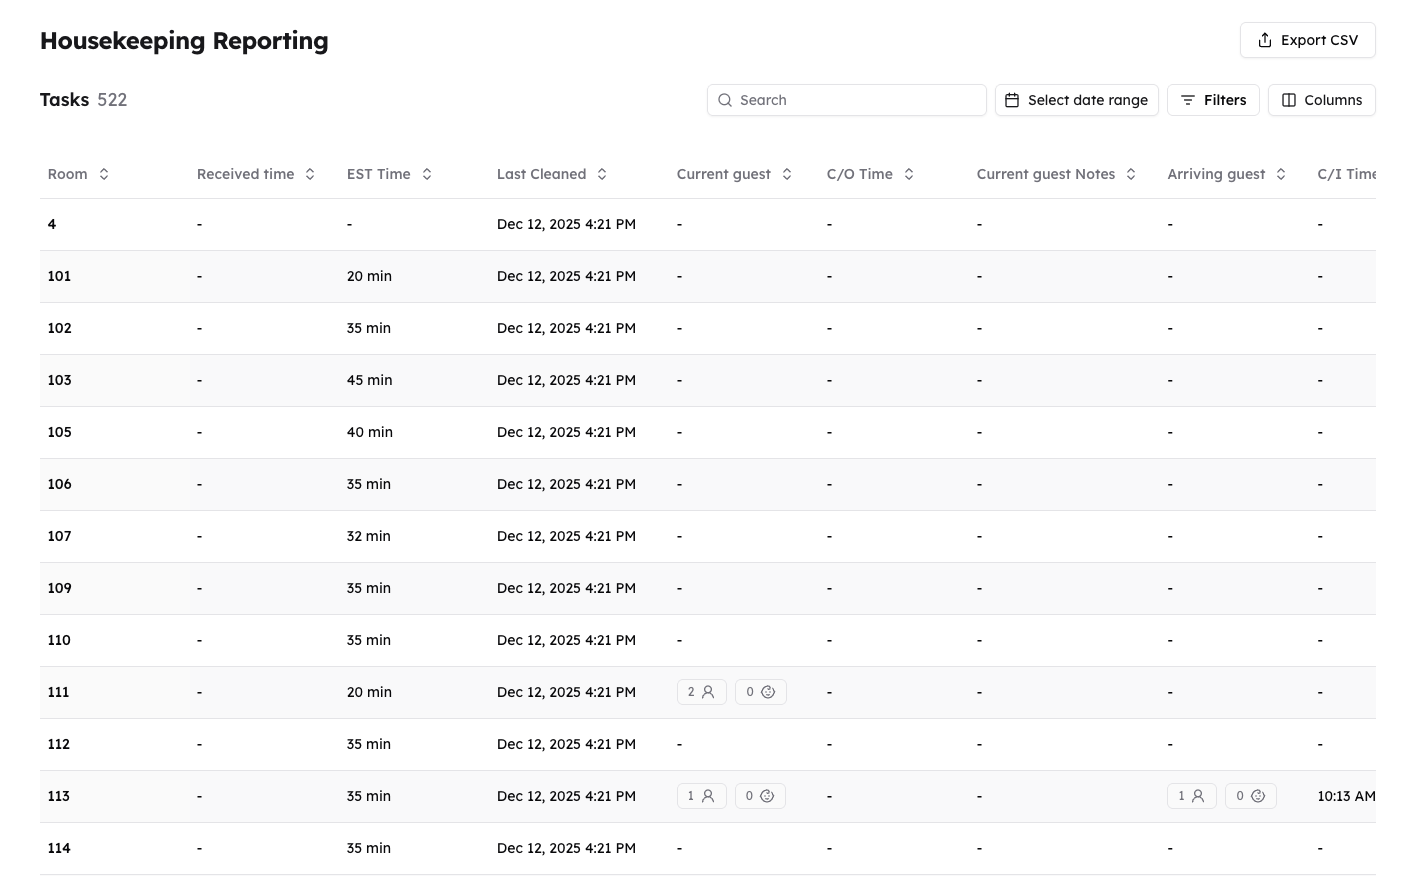
Task: Select the C/O Time column header
Action: (x=859, y=173)
